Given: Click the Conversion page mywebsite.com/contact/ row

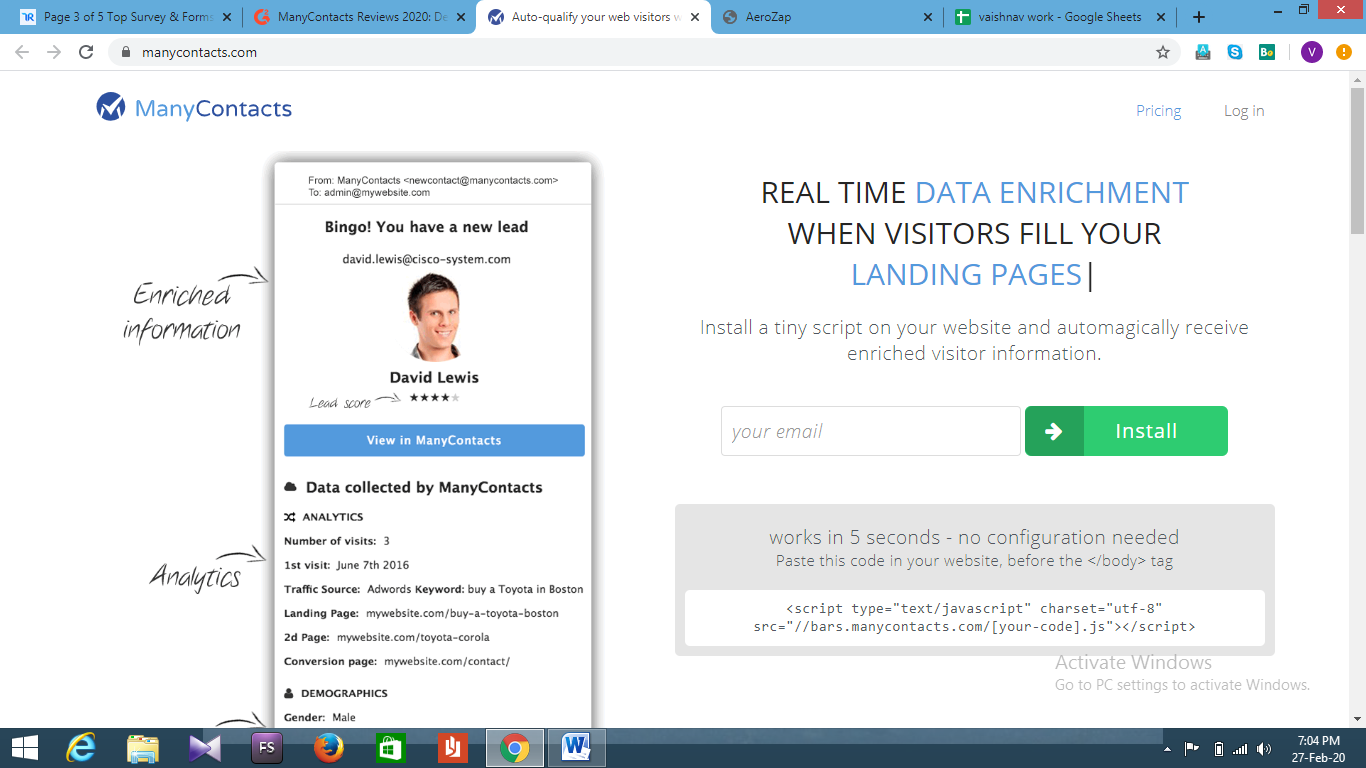Looking at the screenshot, I should 397,661.
